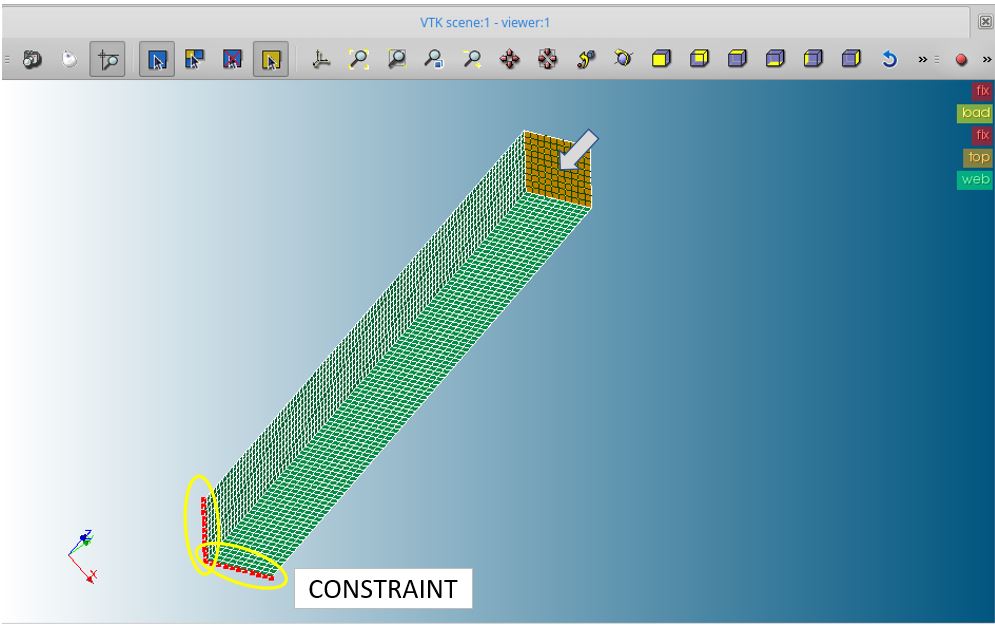Viewport: 995px width, 627px height.
Task: Activate the Panning four-arrows tool
Action: click(x=510, y=60)
